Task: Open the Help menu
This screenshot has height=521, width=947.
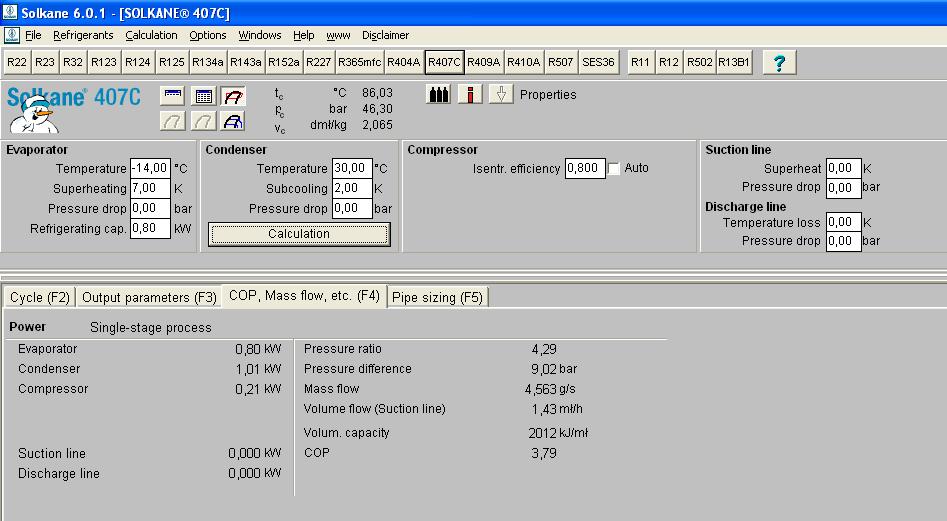Action: [304, 35]
